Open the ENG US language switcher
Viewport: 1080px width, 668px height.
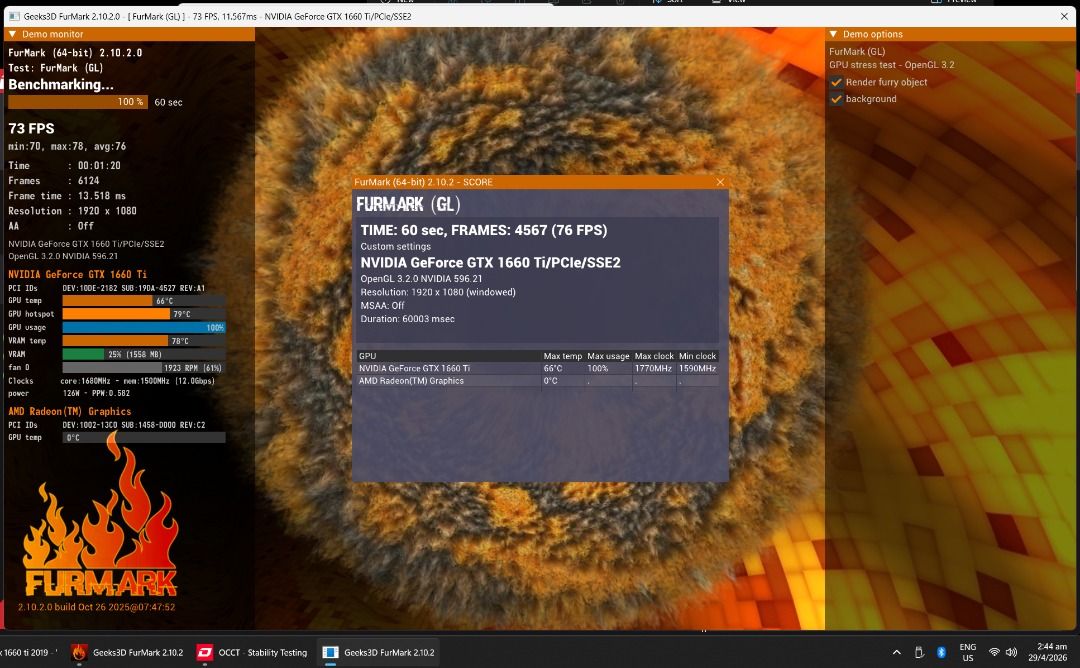point(967,652)
